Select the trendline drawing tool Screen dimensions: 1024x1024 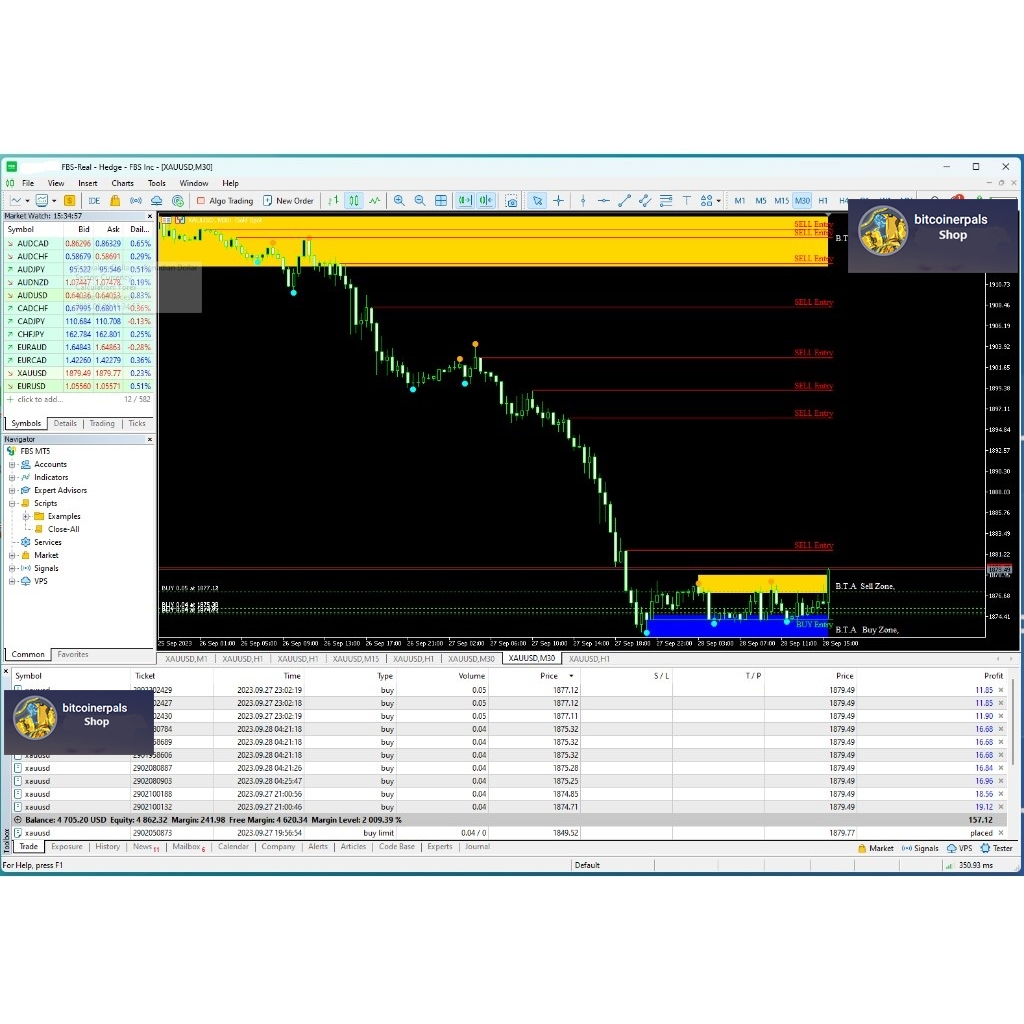pyautogui.click(x=624, y=201)
